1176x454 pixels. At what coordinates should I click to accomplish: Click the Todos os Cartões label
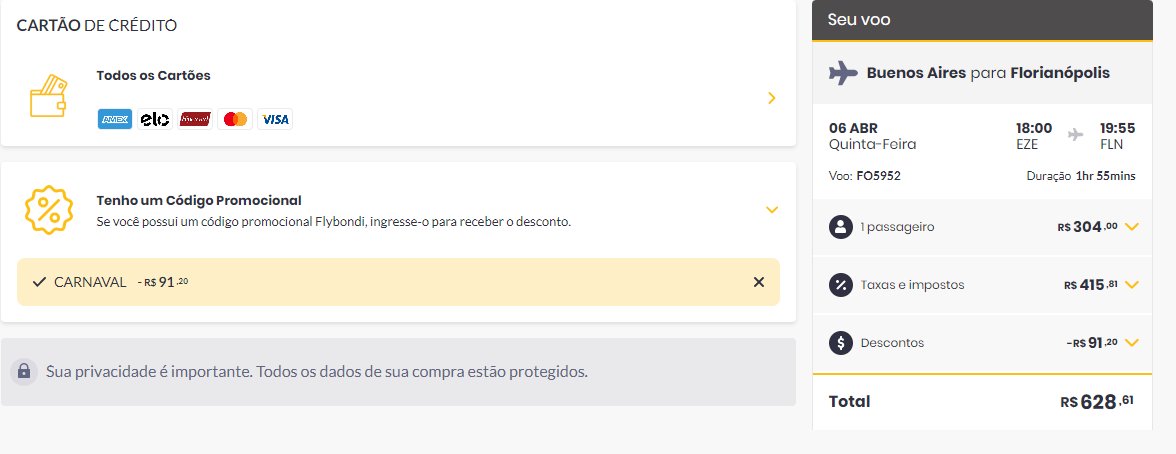pos(154,76)
